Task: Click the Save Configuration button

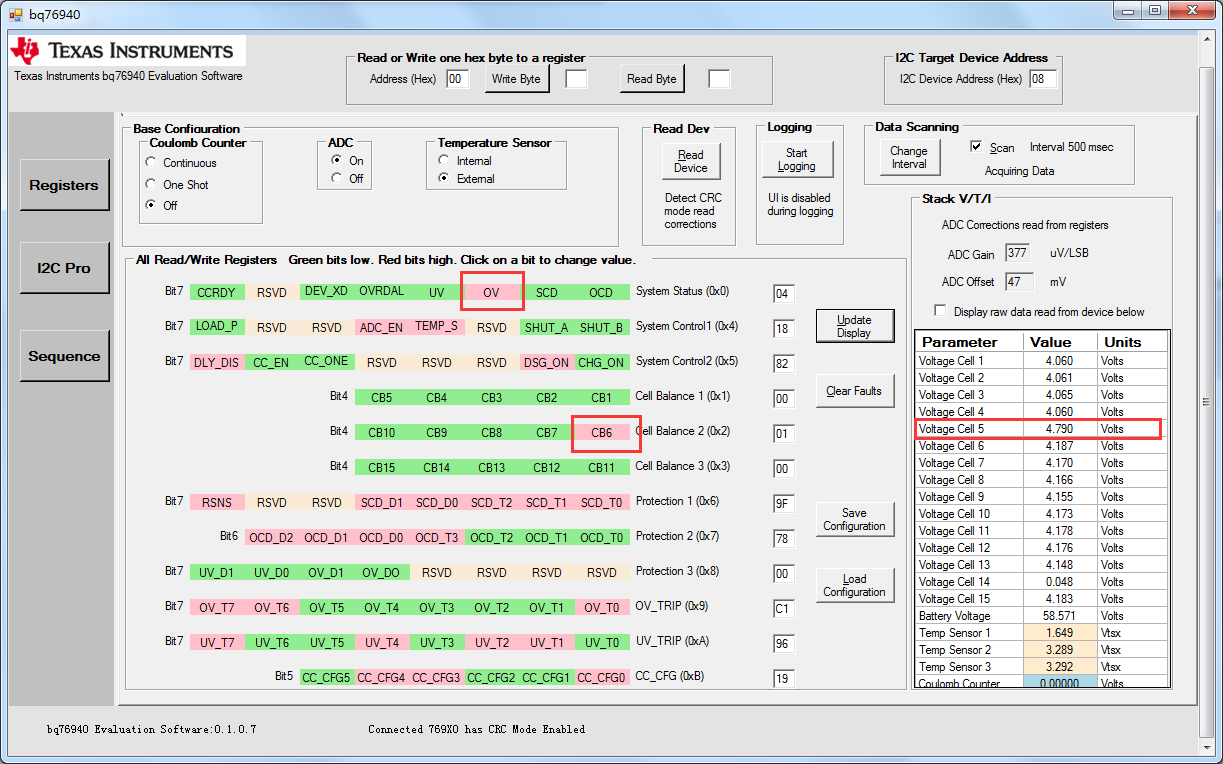Action: (854, 519)
